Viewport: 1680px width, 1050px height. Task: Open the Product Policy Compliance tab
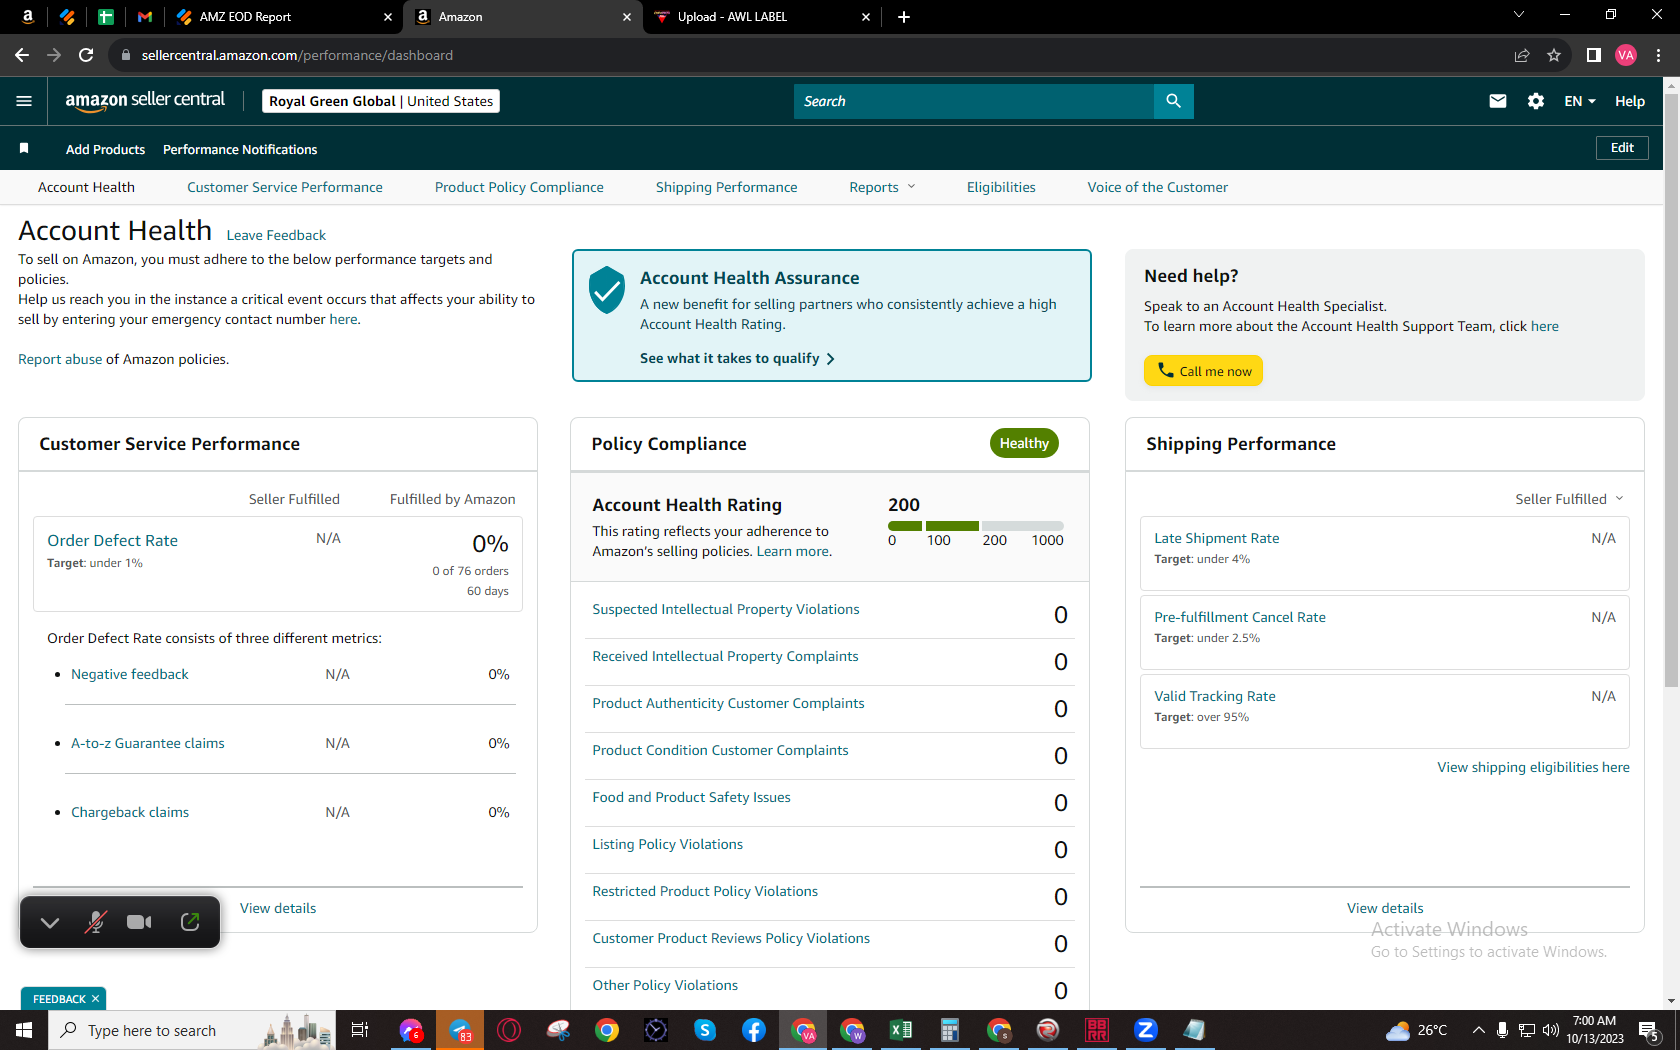coord(519,187)
